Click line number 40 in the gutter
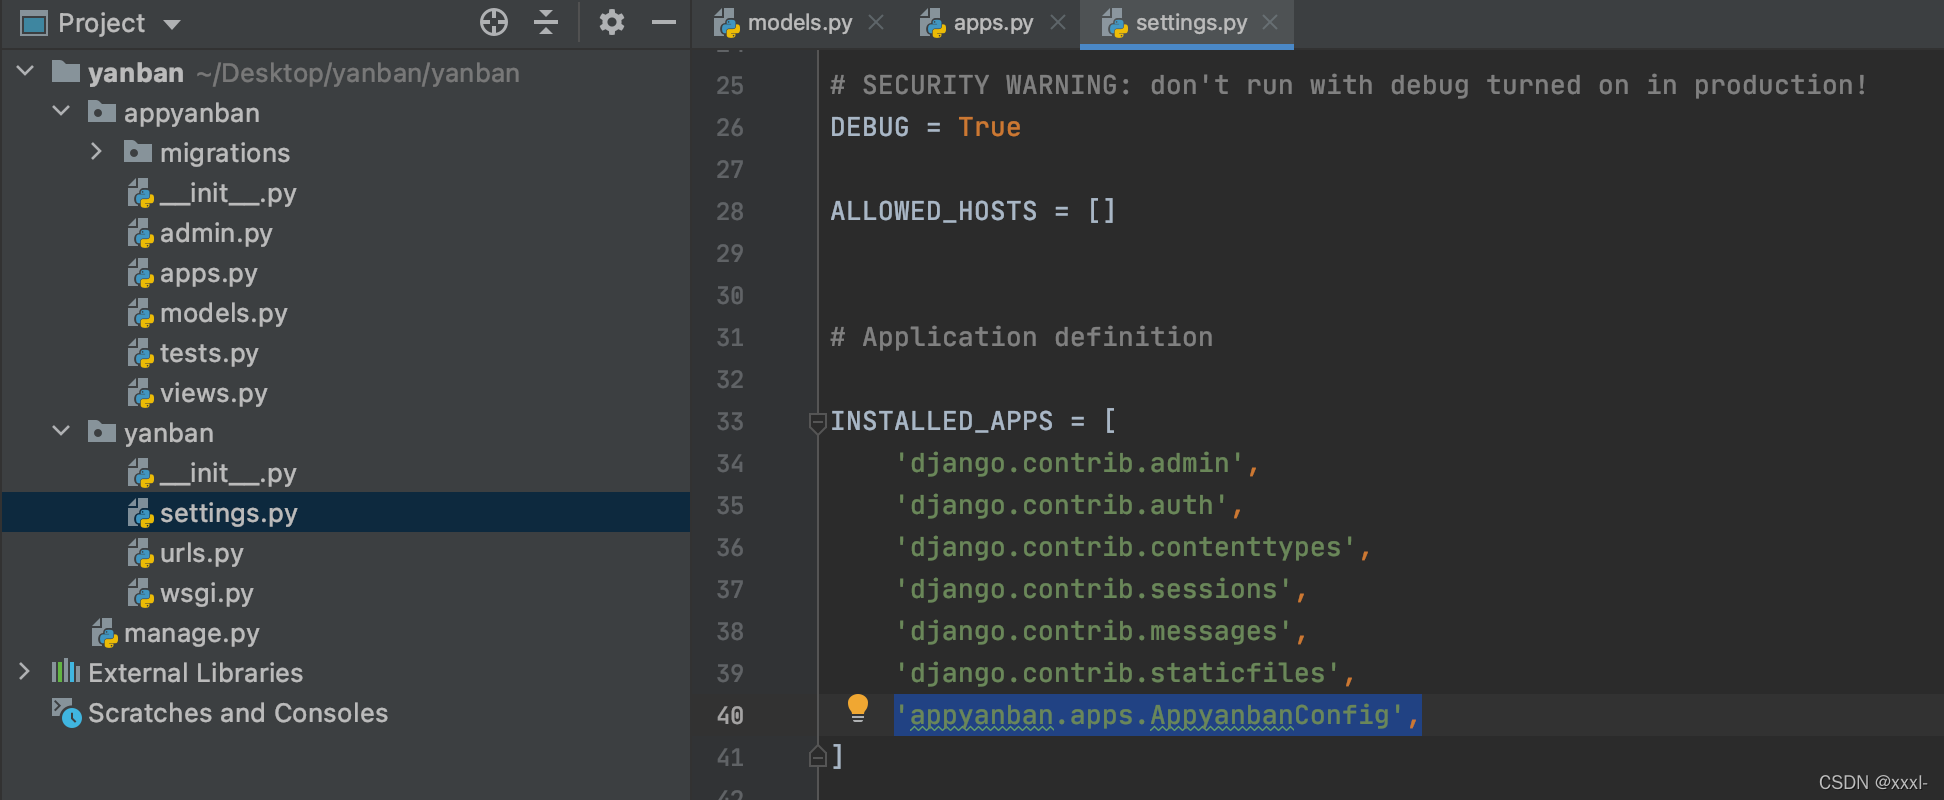This screenshot has width=1944, height=800. 730,716
